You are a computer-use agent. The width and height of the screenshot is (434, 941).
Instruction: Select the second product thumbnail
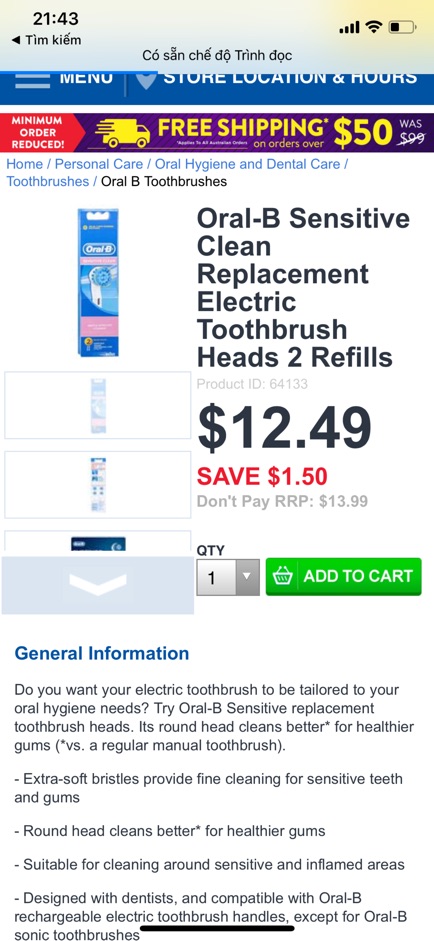[x=98, y=485]
